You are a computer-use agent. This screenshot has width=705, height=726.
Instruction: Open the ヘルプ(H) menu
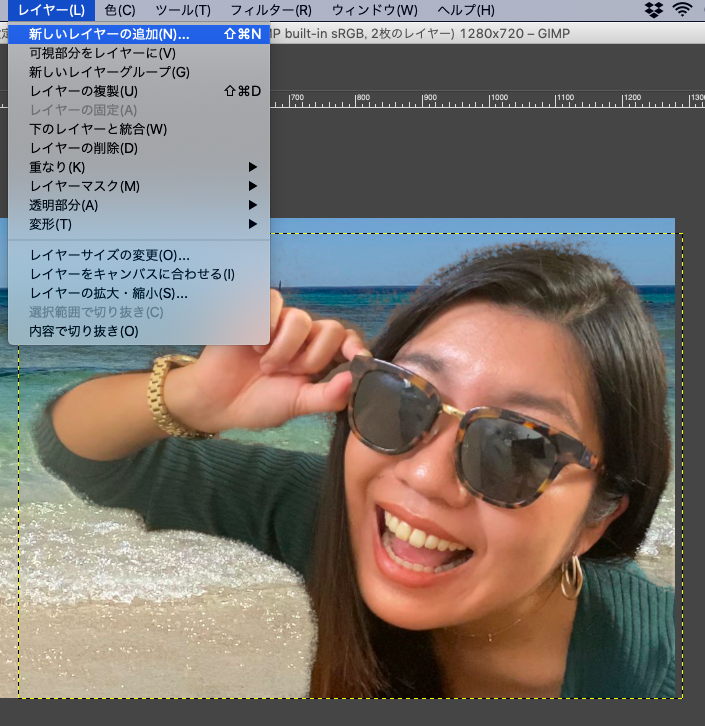tap(466, 10)
